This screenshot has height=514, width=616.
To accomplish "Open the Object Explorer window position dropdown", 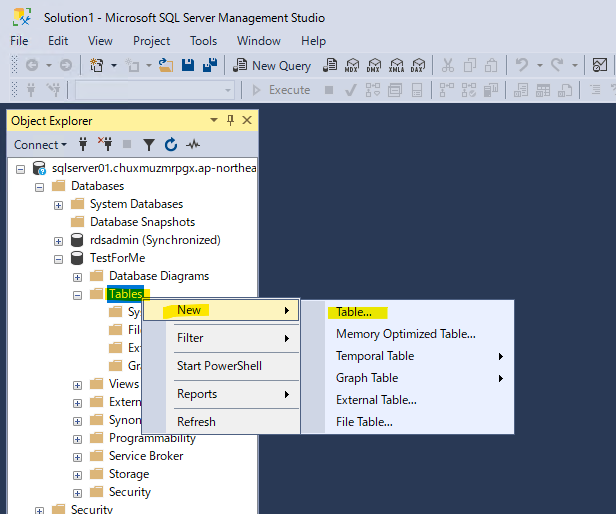I will pos(214,120).
